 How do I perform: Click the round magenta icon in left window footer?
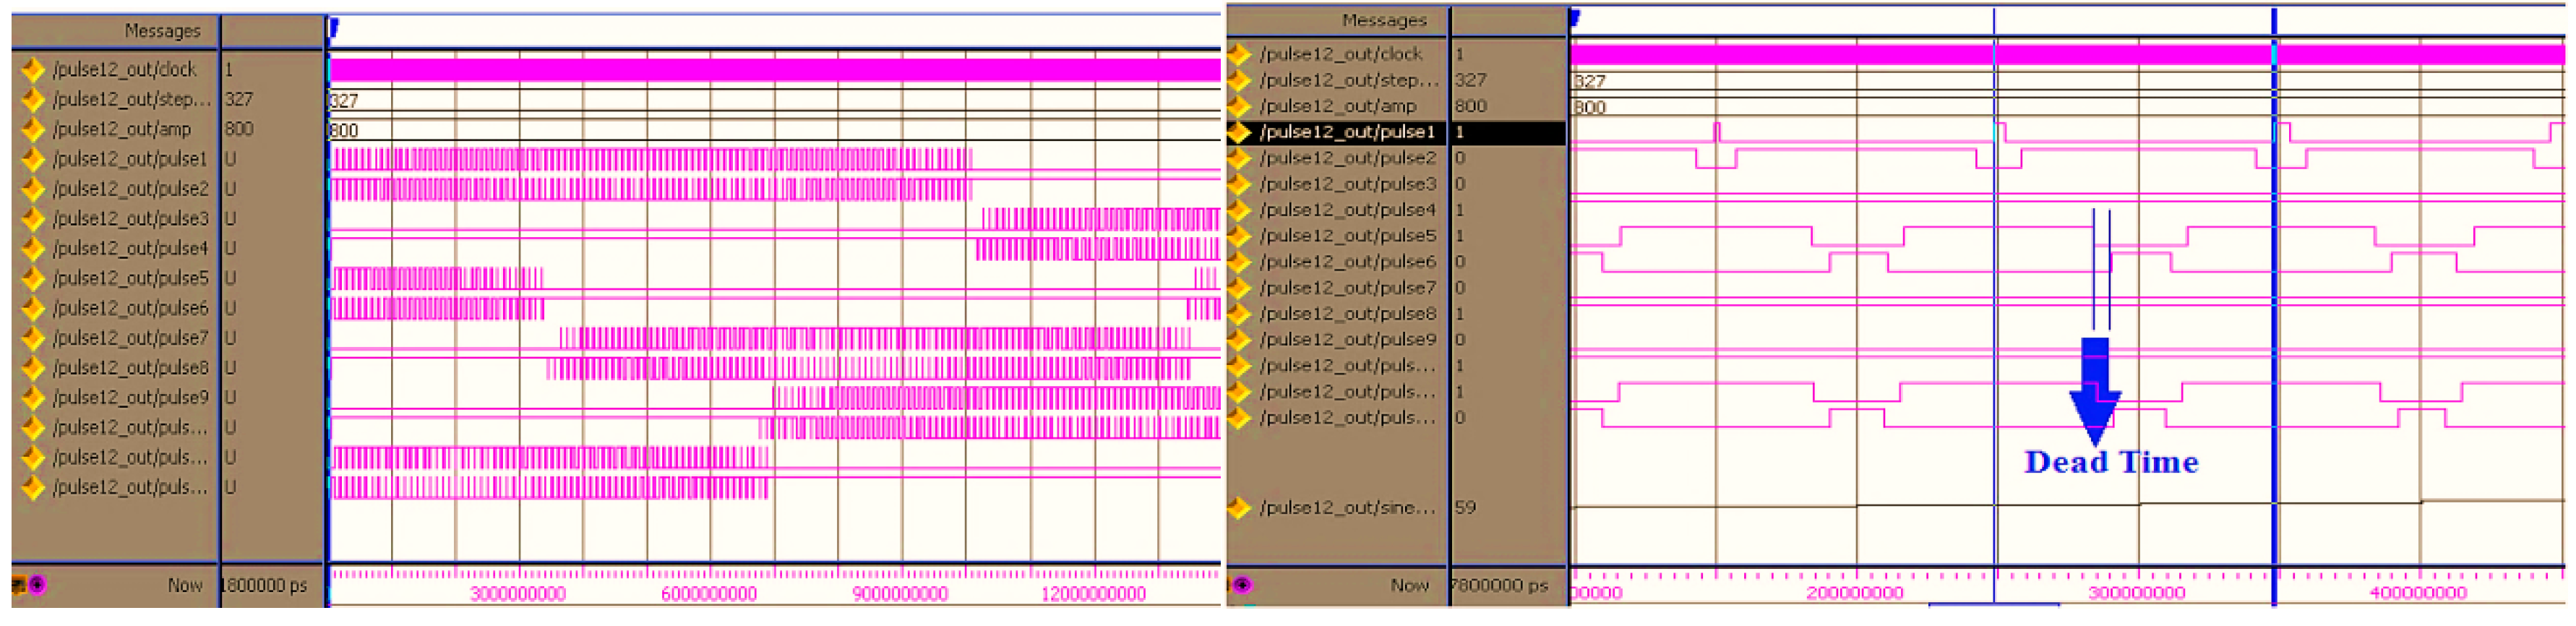click(x=37, y=585)
